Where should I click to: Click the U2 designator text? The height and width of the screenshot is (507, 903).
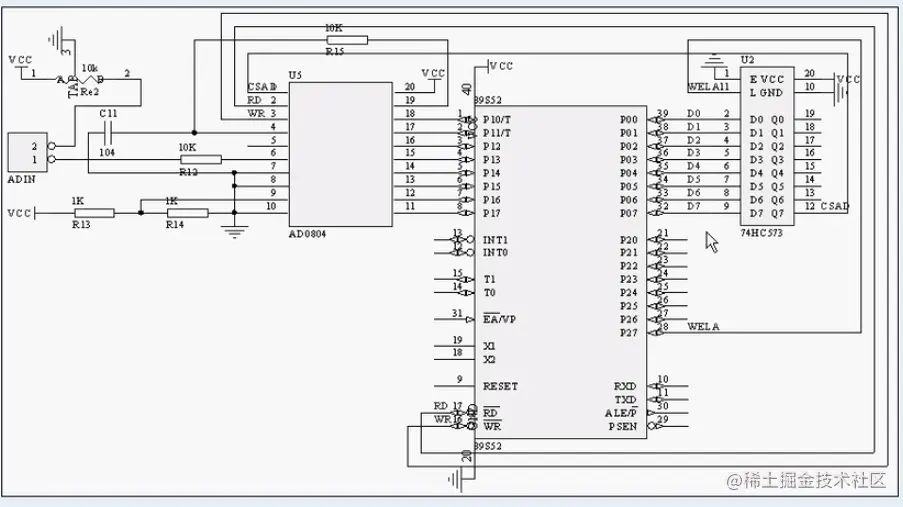pyautogui.click(x=747, y=60)
